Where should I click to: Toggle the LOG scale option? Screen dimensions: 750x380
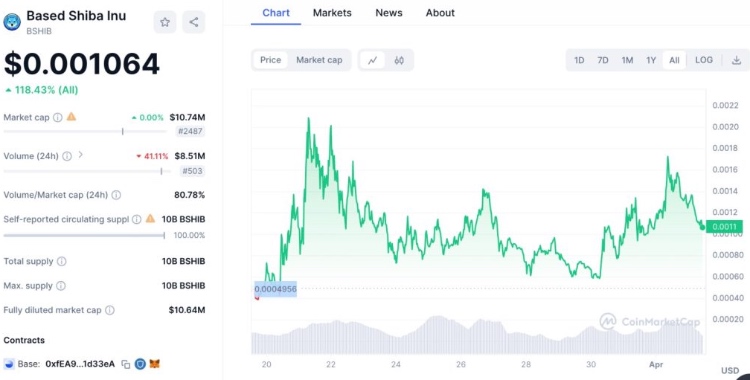[704, 60]
